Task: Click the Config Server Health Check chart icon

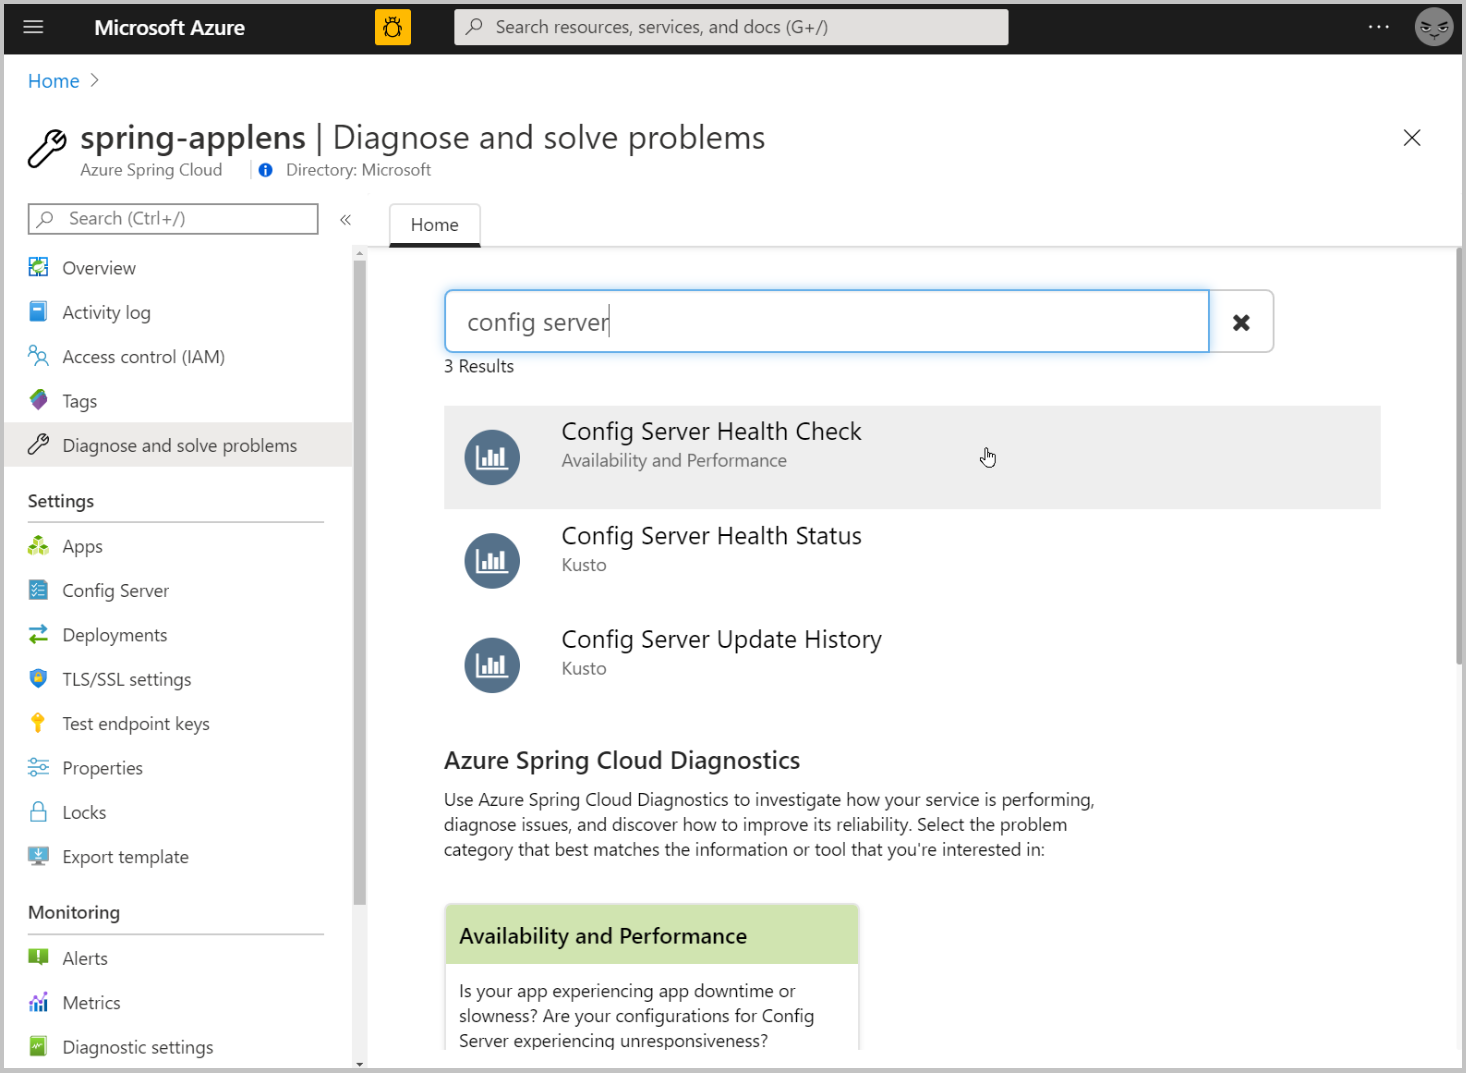Action: (x=492, y=457)
